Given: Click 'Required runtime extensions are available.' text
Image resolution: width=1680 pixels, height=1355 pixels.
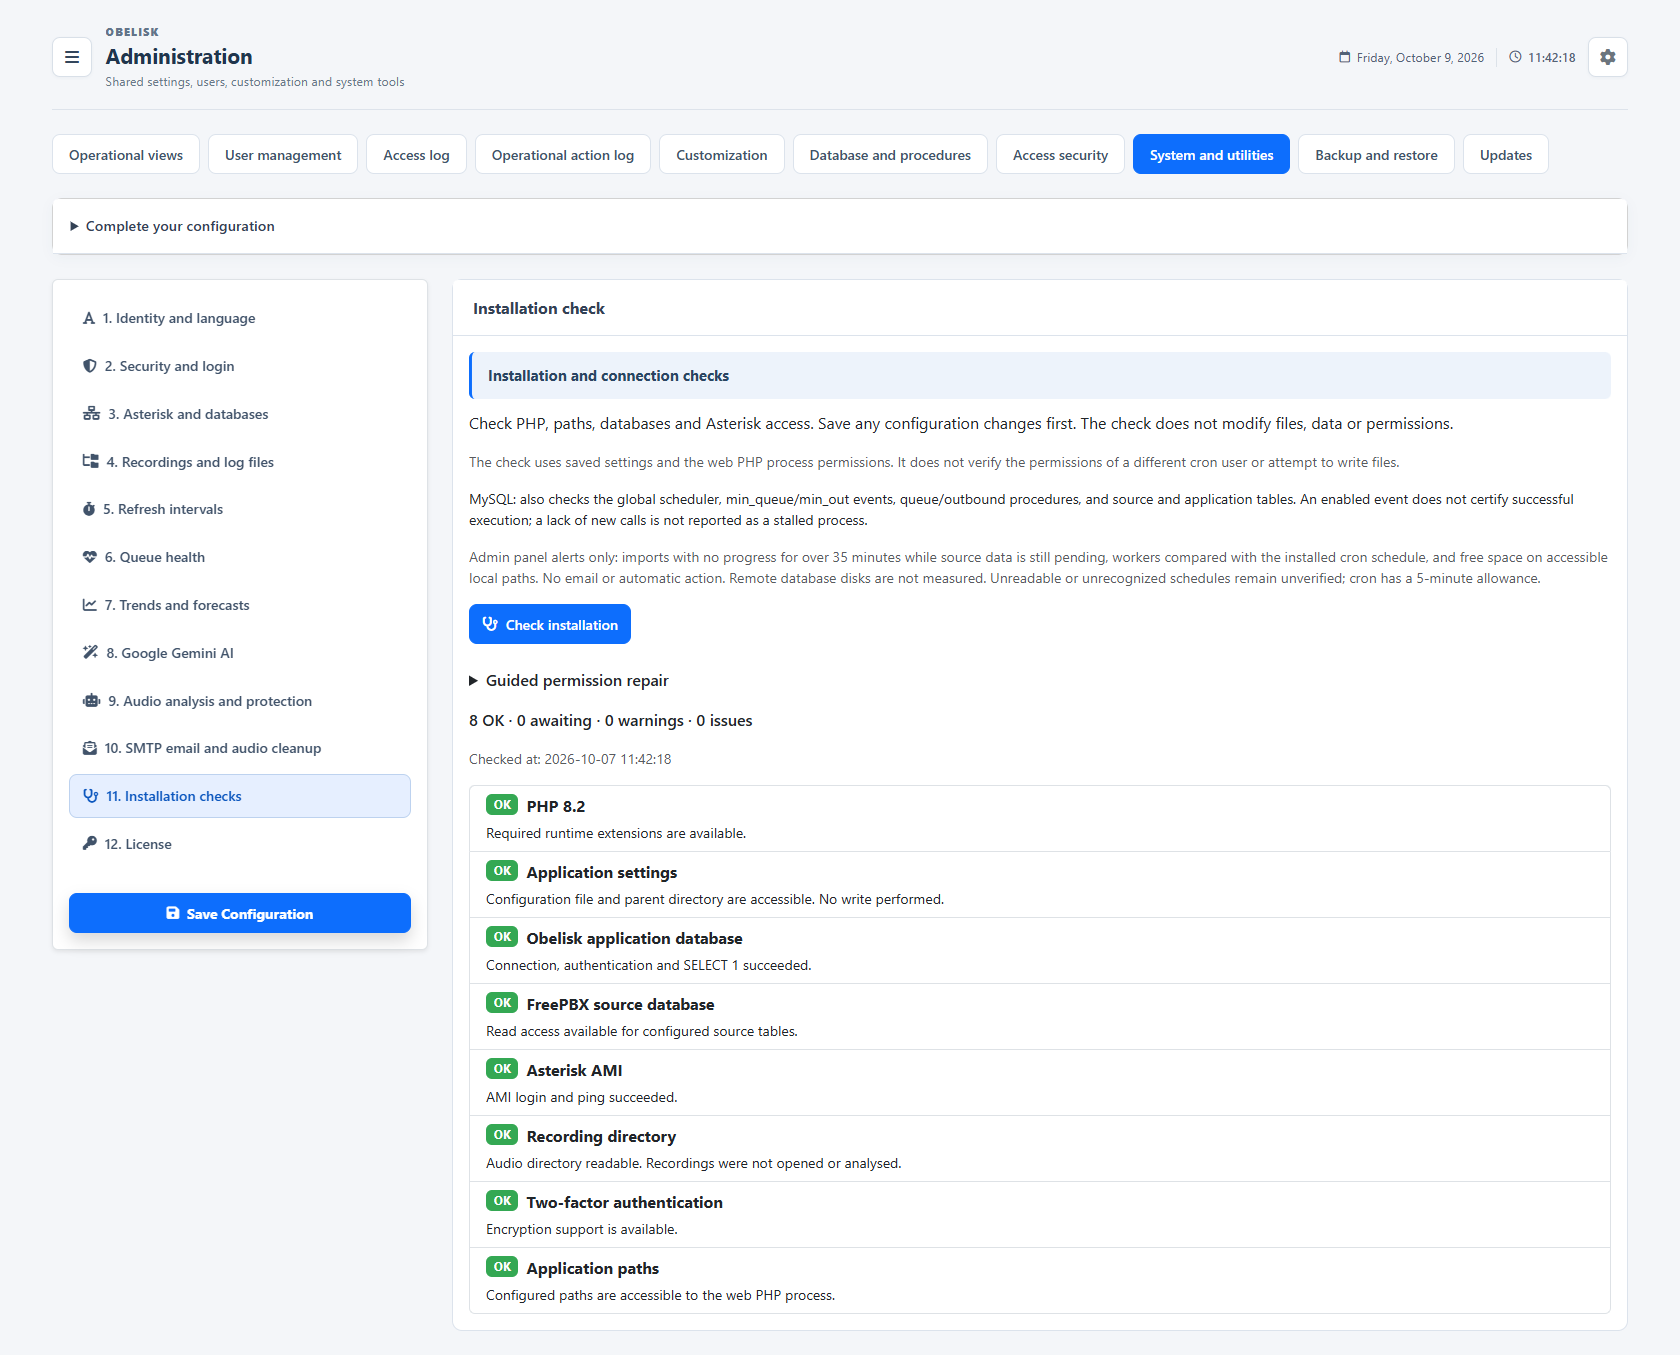Looking at the screenshot, I should coord(616,833).
